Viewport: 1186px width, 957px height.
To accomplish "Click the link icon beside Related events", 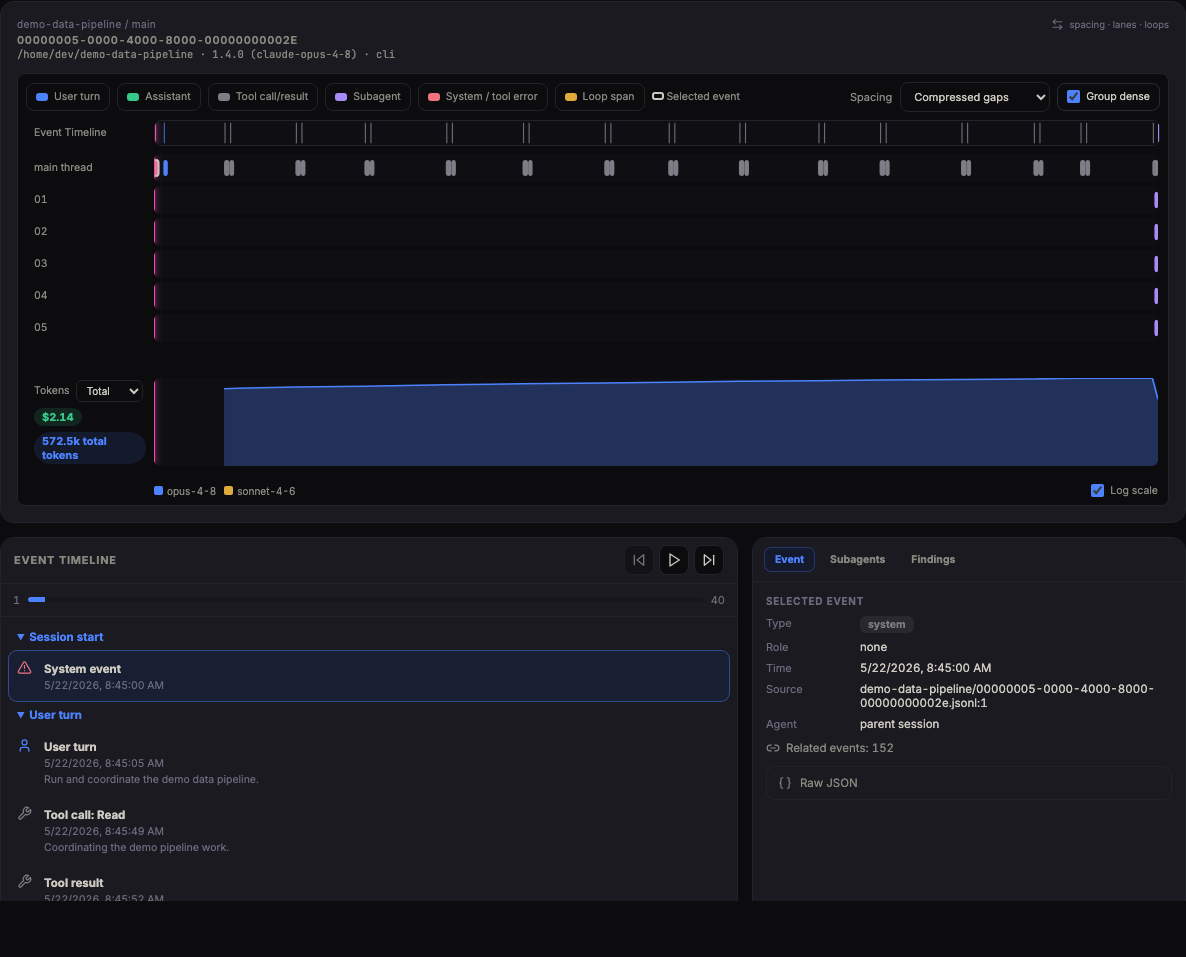I will click(x=773, y=748).
